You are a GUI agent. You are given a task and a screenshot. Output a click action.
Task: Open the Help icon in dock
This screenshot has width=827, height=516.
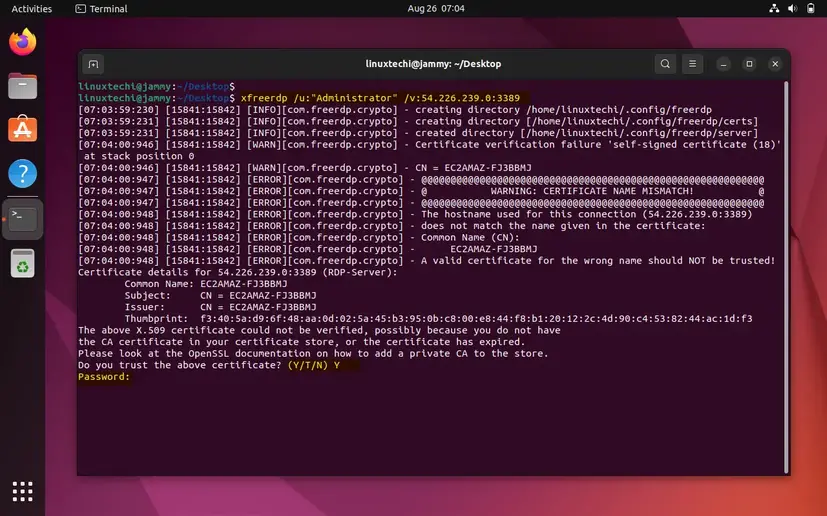tap(22, 173)
